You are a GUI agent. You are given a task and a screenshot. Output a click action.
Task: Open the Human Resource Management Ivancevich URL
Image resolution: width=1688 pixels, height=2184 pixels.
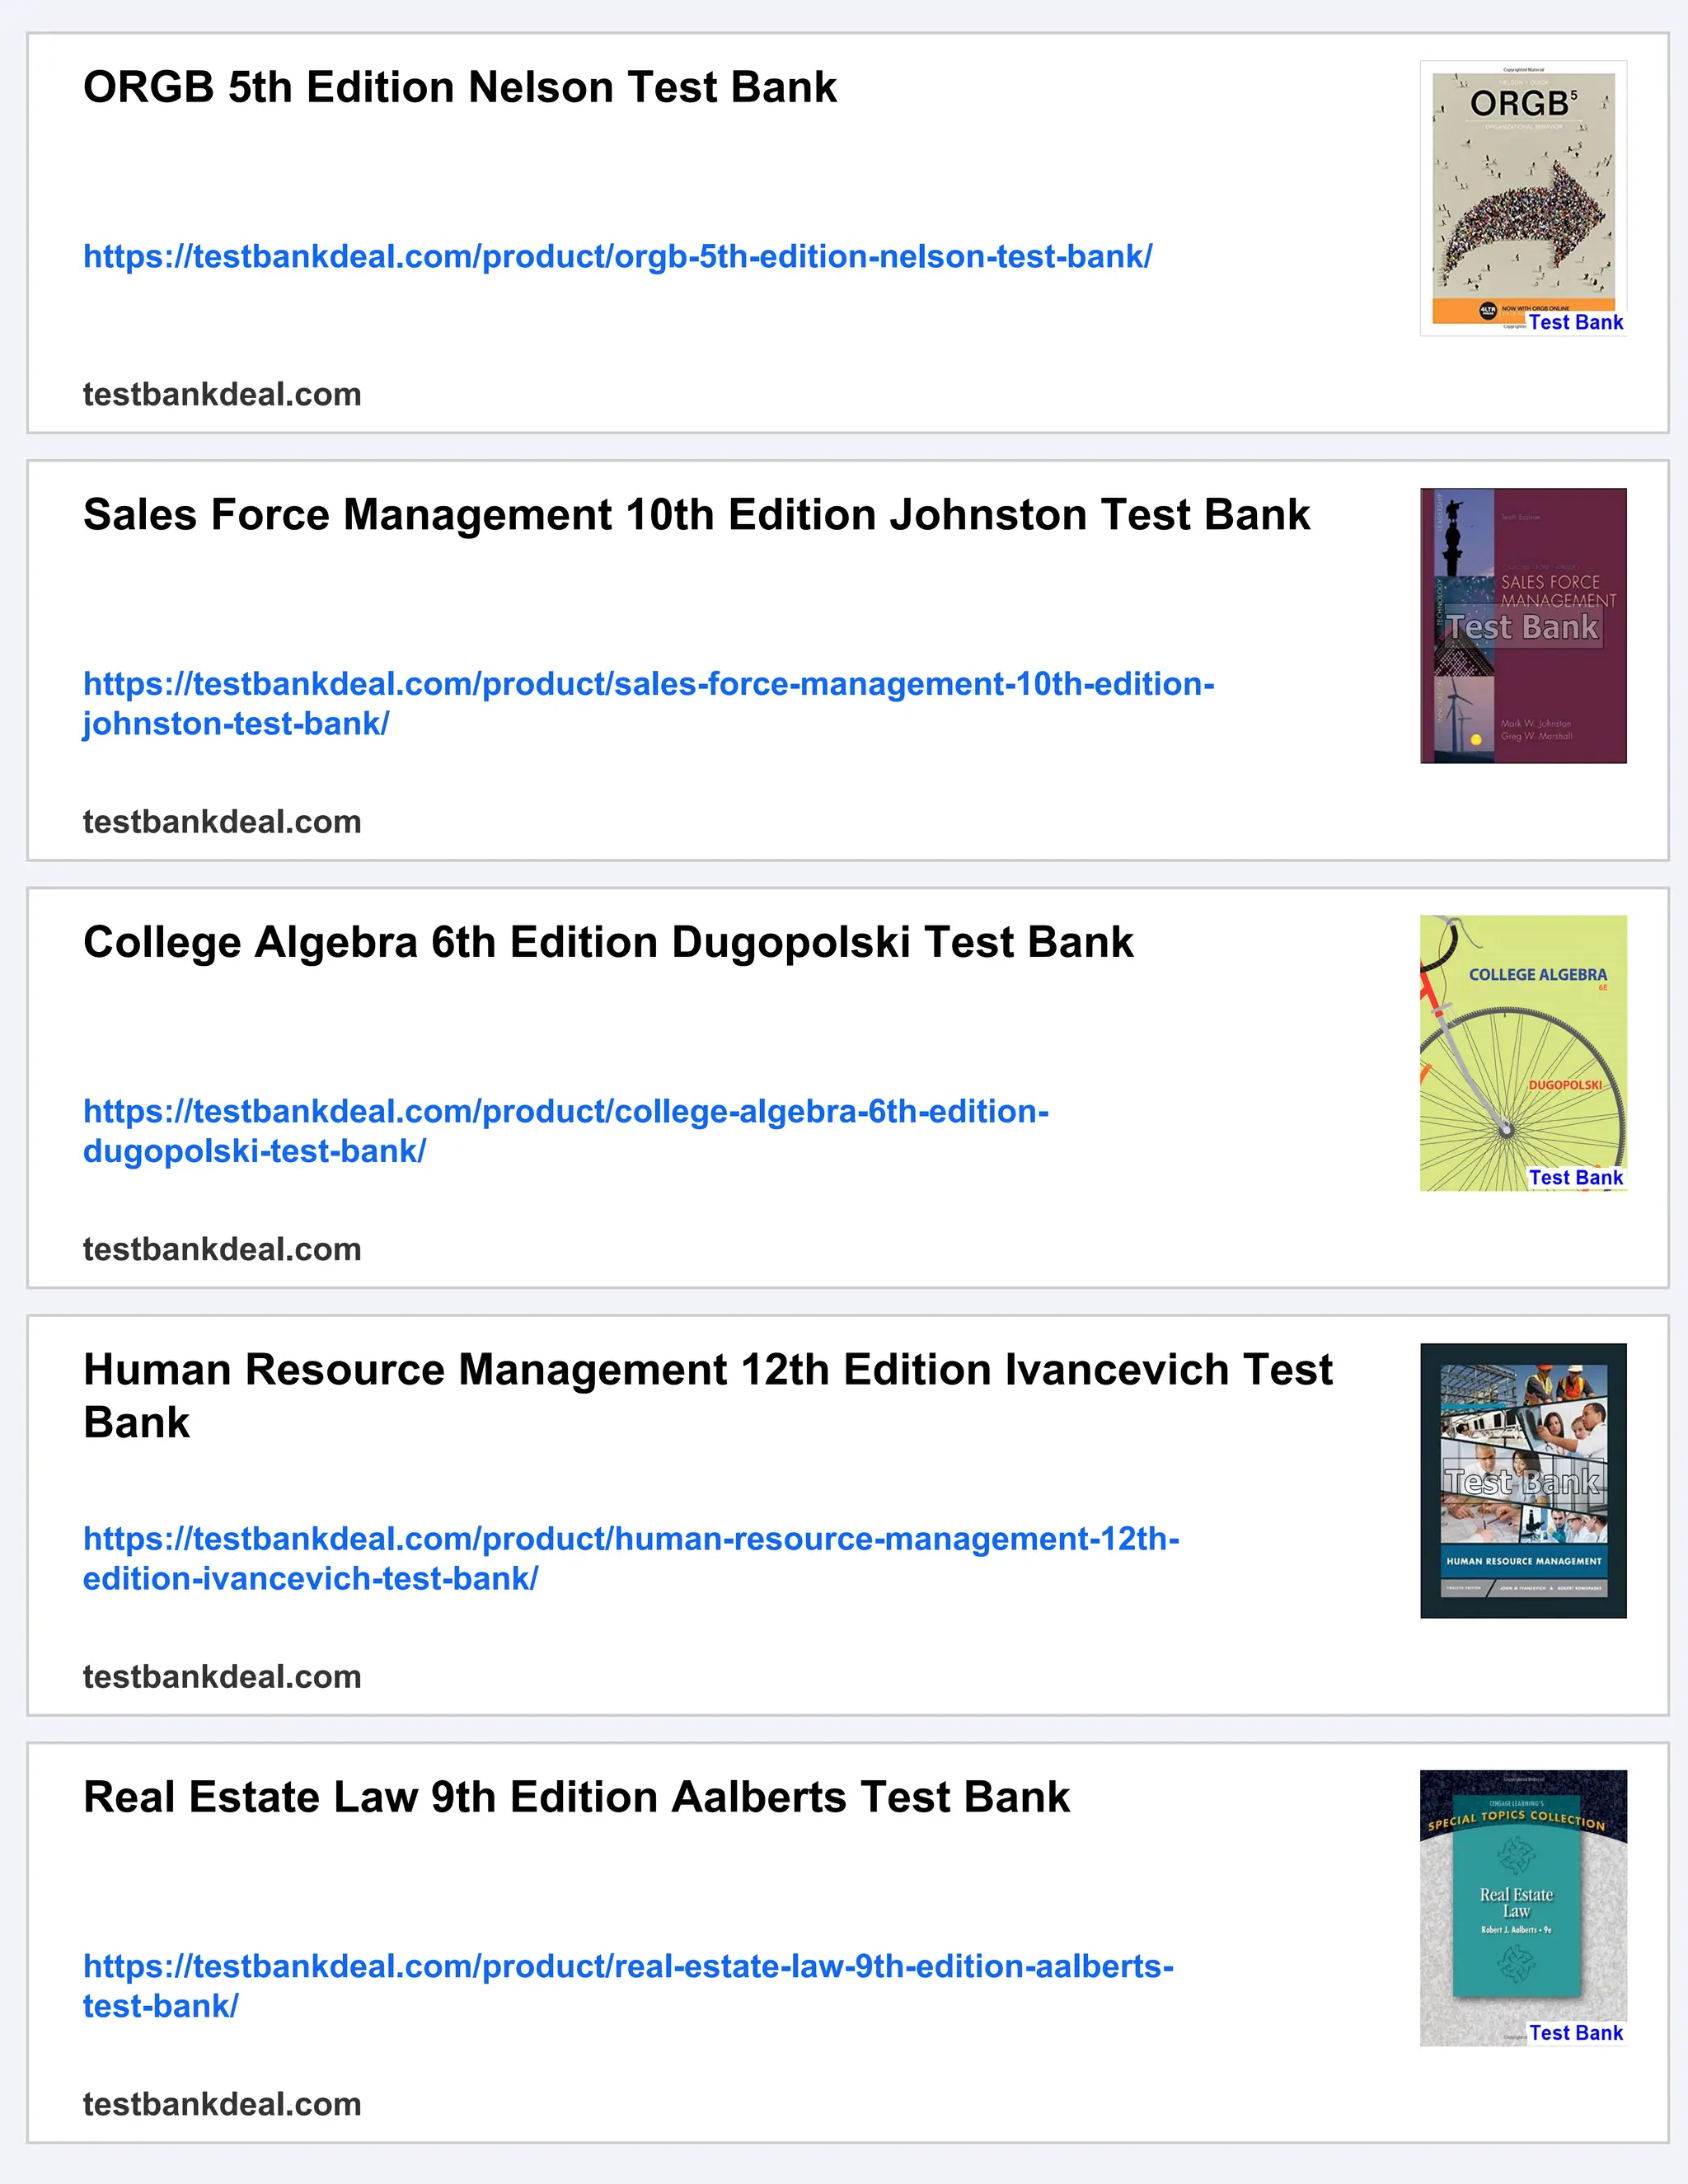point(631,1558)
